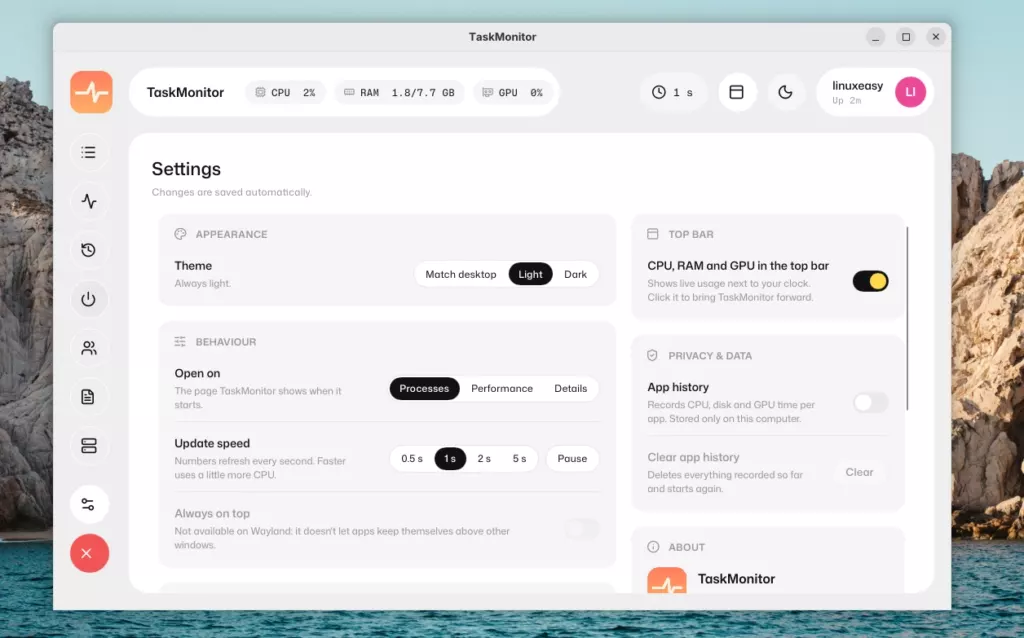The height and width of the screenshot is (638, 1024).
Task: Click the red X button in sidebar
Action: [x=89, y=553]
